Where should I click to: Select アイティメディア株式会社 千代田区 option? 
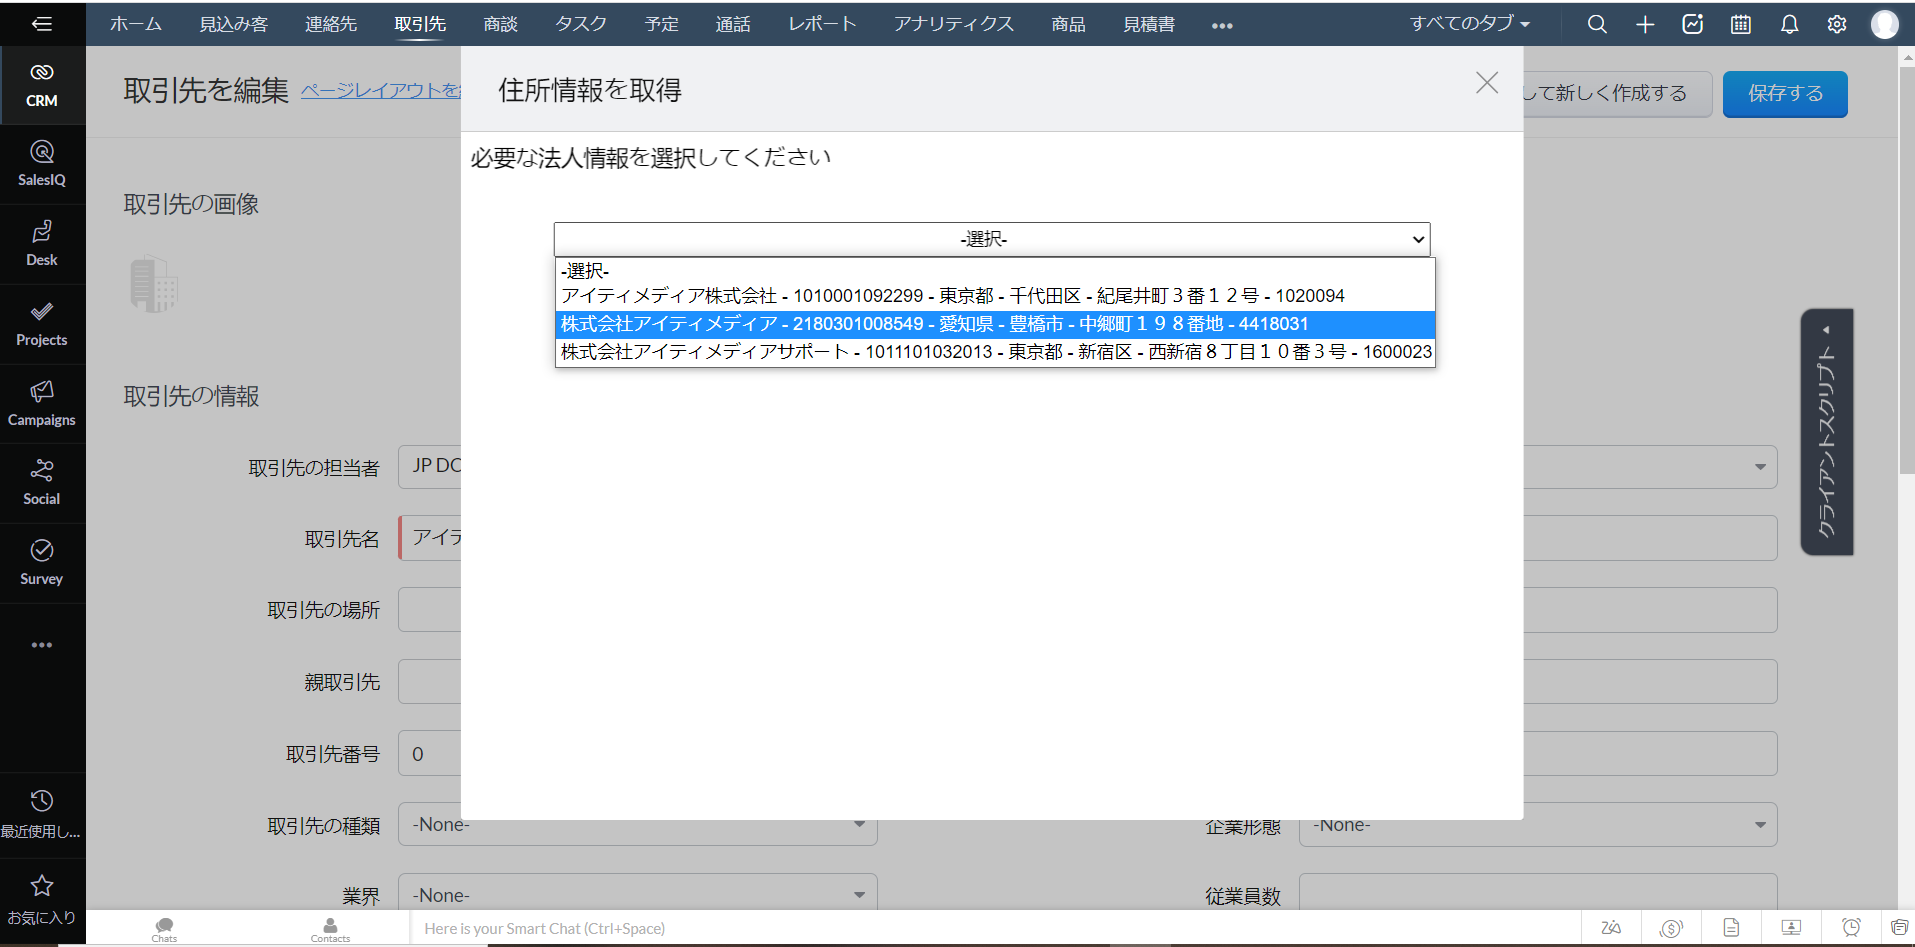tap(995, 296)
